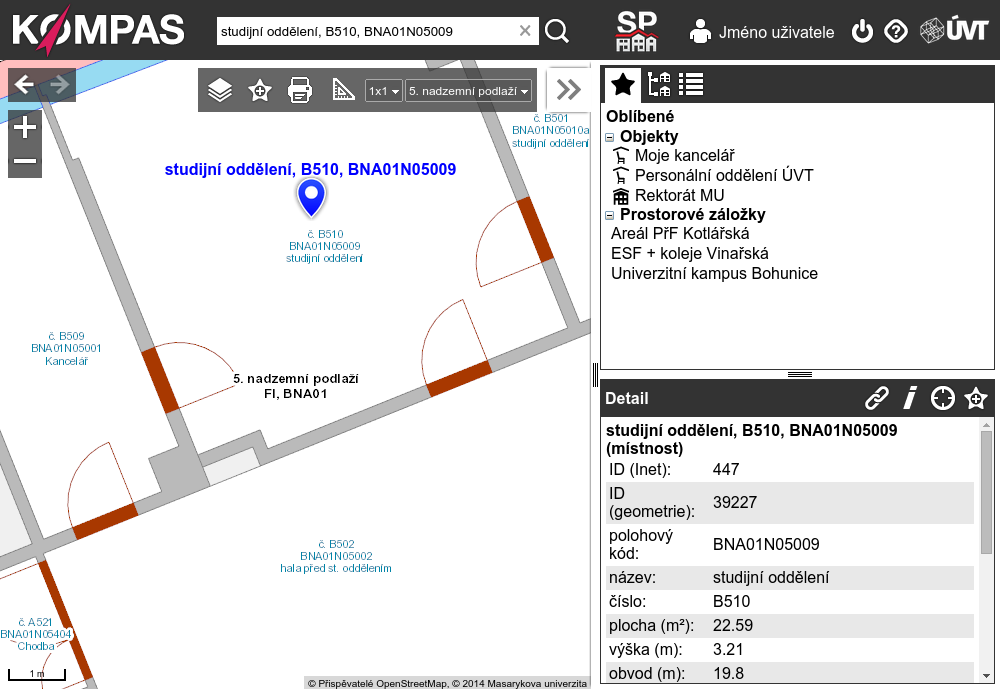Collapse side panel with double chevron

pos(568,89)
